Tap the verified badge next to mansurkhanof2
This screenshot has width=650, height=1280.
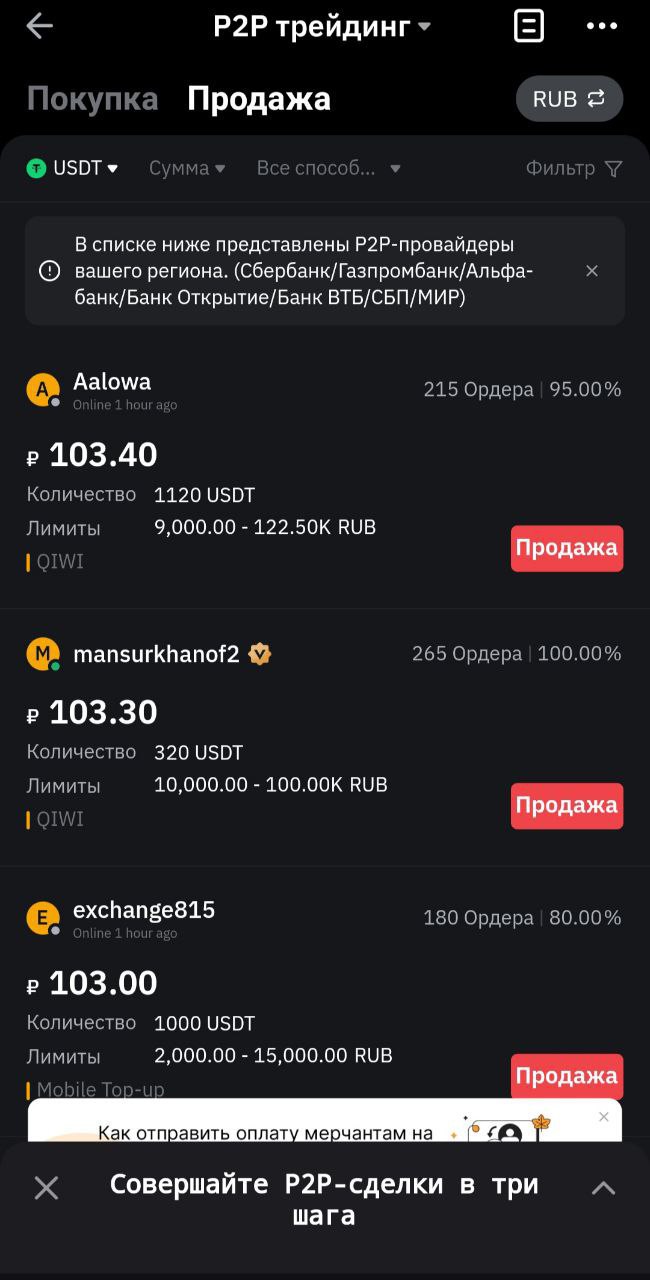coord(260,654)
